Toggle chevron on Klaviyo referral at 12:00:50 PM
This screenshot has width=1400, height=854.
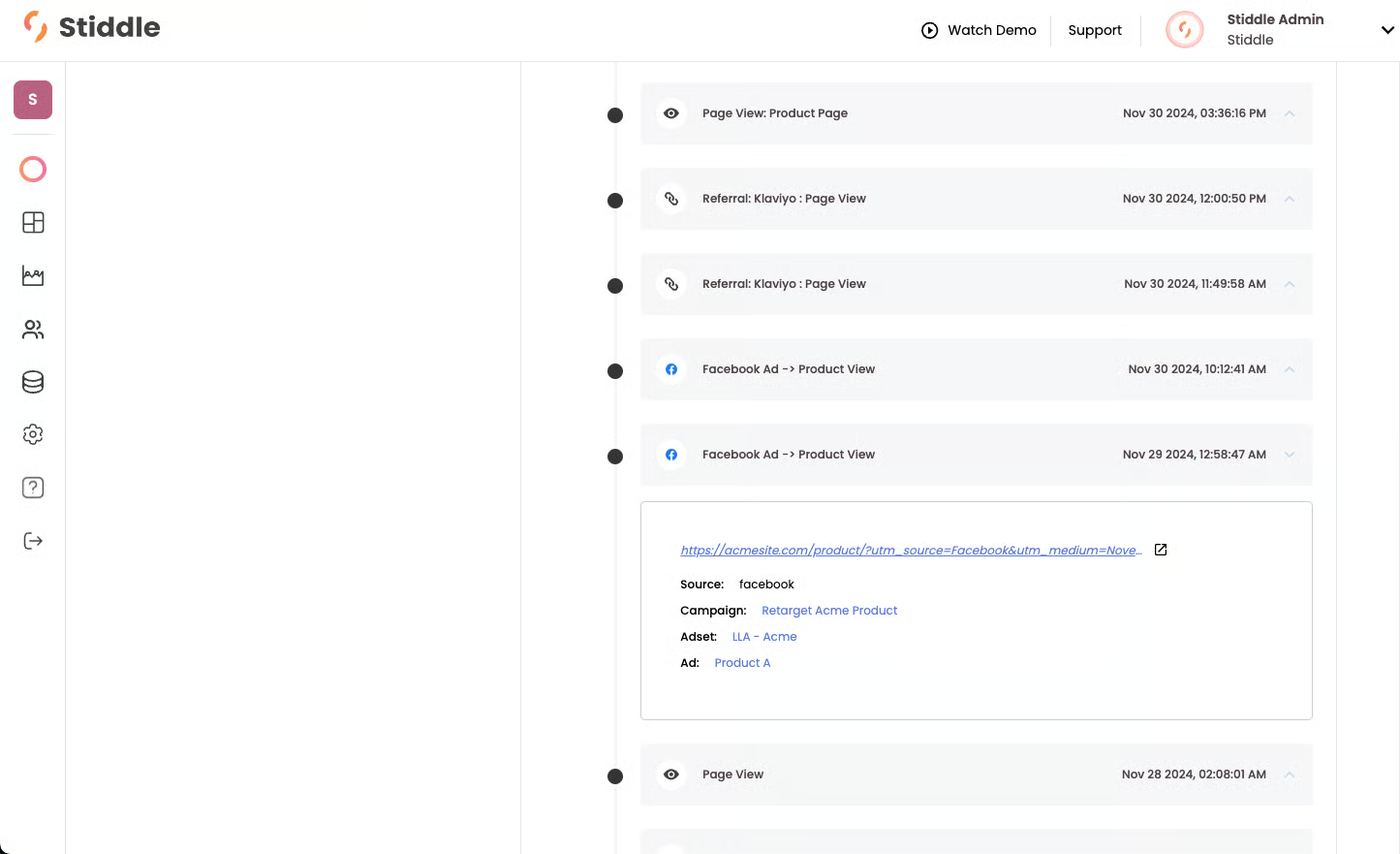(x=1289, y=199)
